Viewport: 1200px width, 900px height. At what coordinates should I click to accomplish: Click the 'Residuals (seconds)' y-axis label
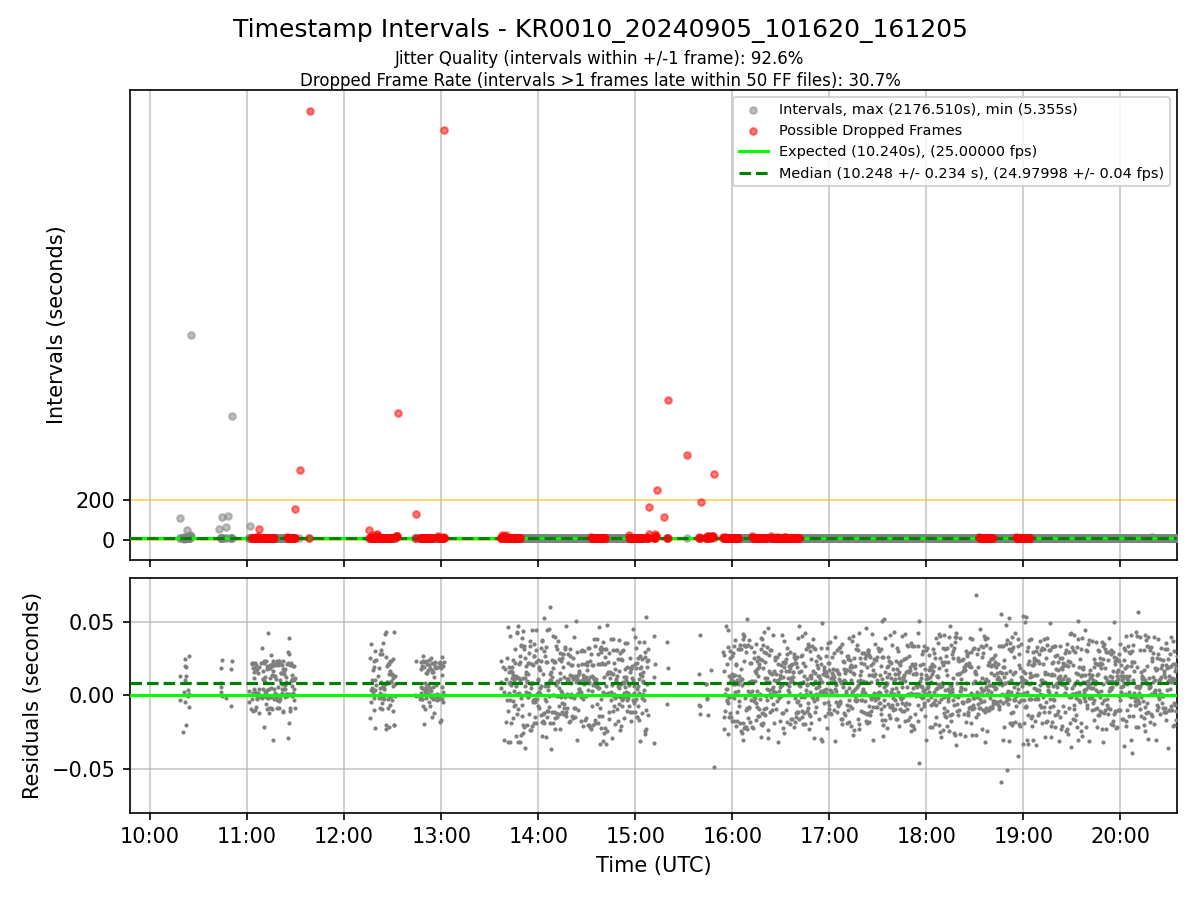pos(32,696)
